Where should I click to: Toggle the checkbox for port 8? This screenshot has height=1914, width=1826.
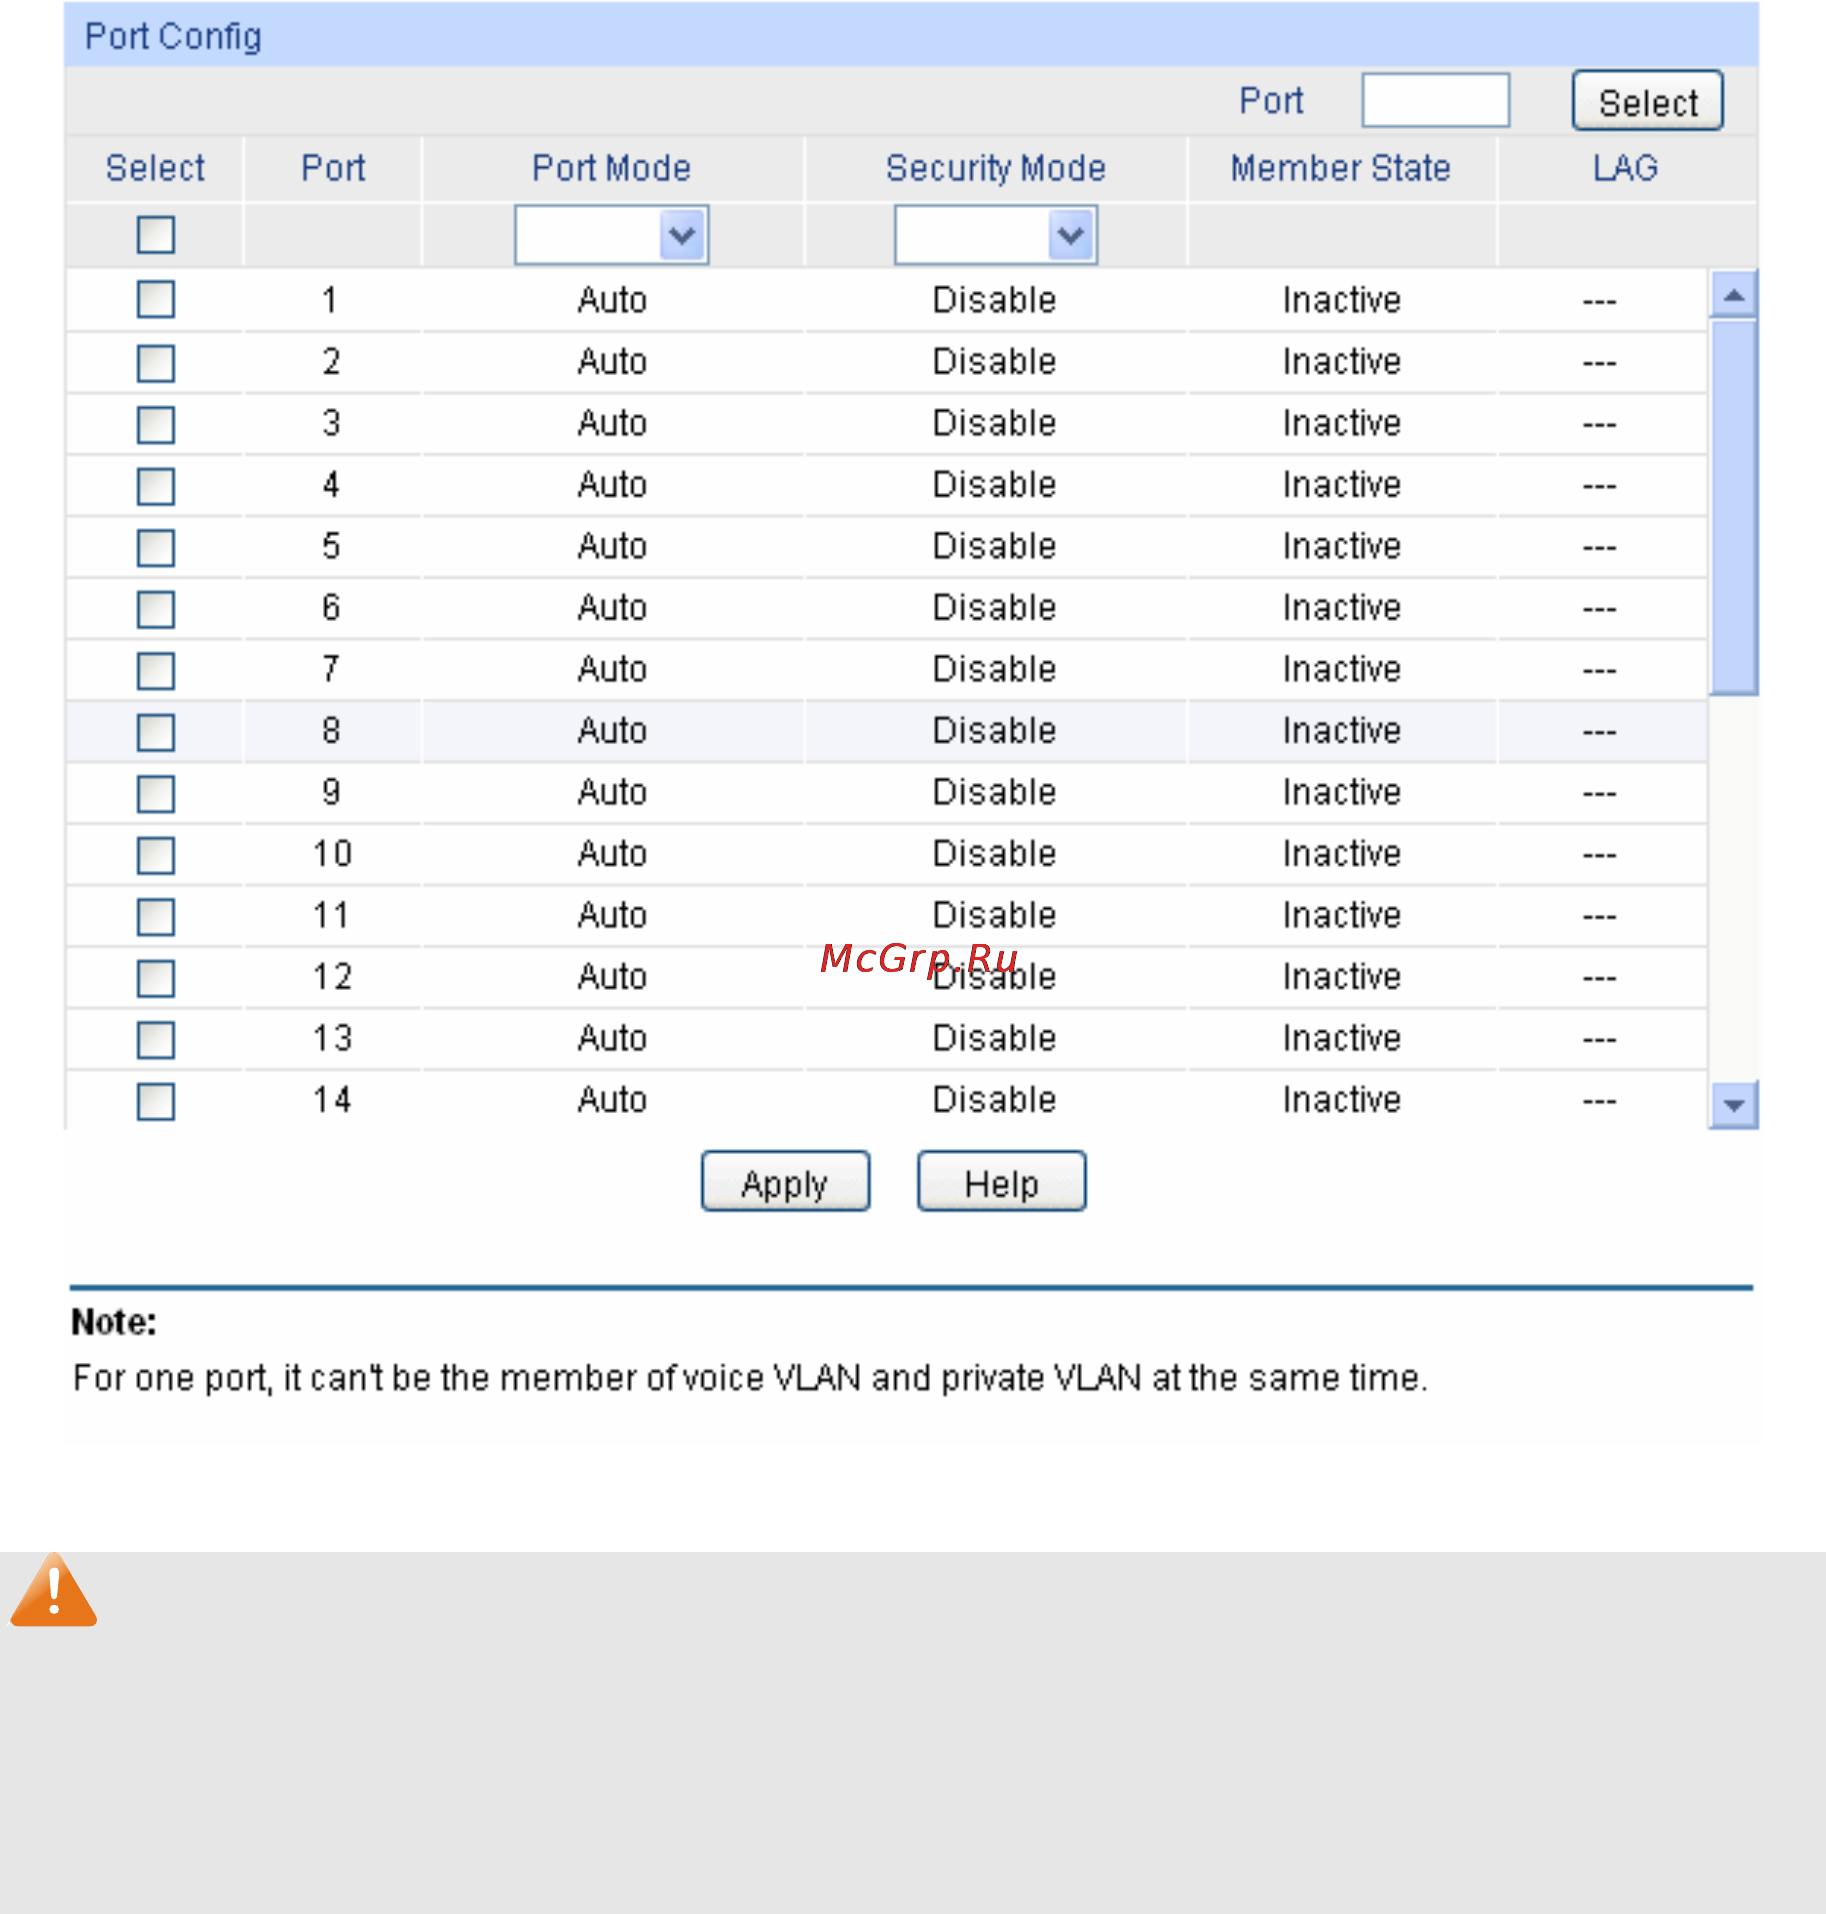pos(156,732)
